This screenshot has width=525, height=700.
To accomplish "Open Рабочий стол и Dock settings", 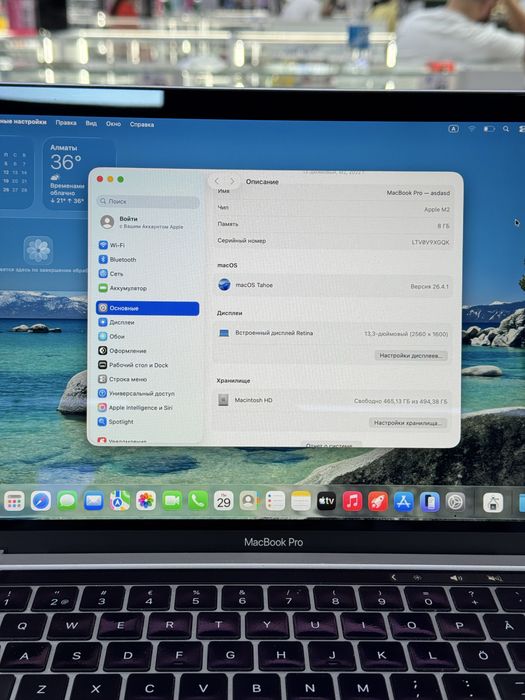I will (x=147, y=365).
